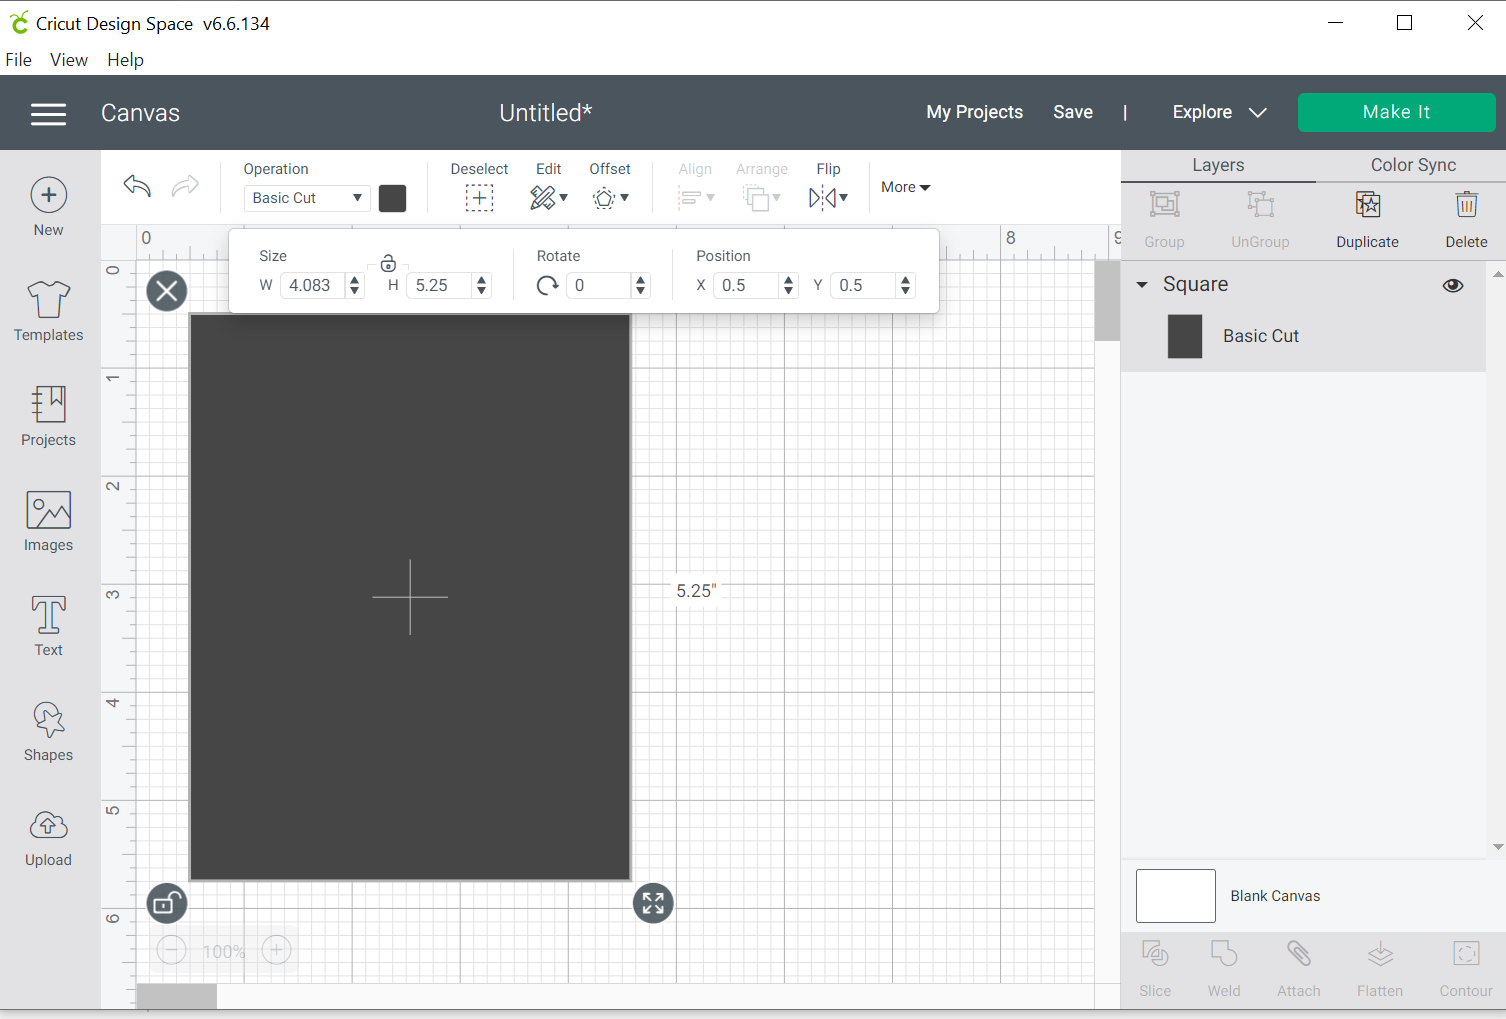1506x1019 pixels.
Task: Open the Images library
Action: pyautogui.click(x=48, y=521)
